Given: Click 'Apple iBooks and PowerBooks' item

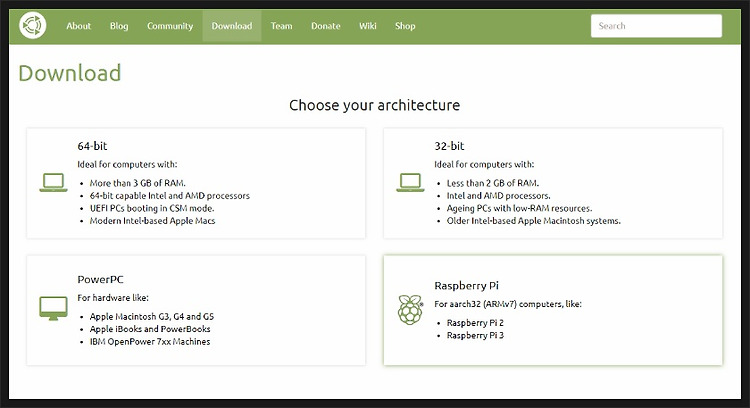Looking at the screenshot, I should tap(150, 329).
